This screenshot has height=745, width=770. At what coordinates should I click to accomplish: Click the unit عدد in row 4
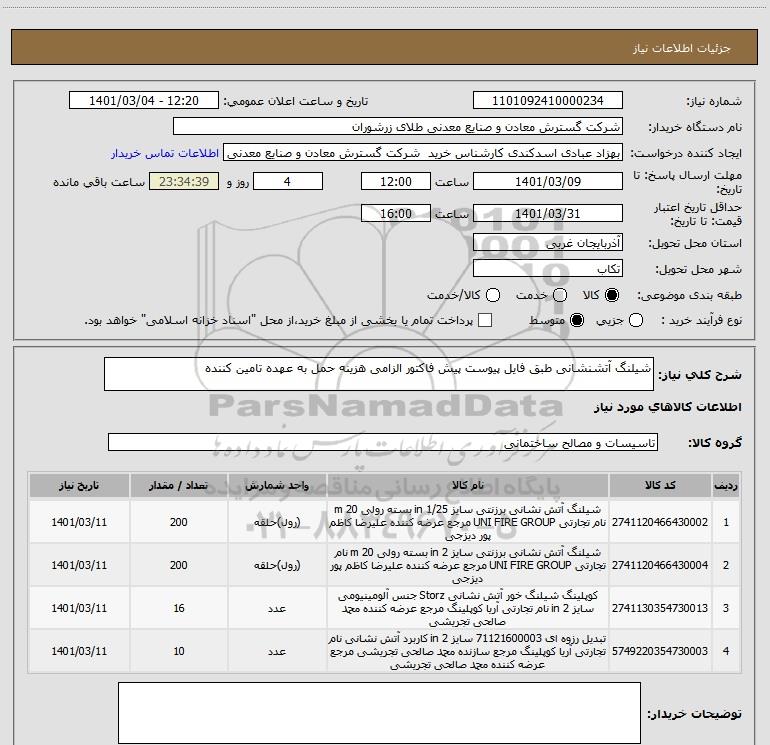click(277, 652)
